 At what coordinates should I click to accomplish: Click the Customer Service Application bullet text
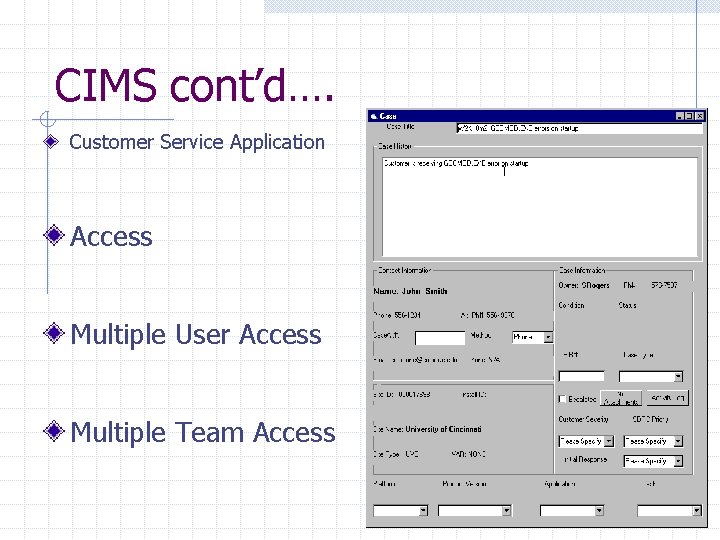pos(197,142)
